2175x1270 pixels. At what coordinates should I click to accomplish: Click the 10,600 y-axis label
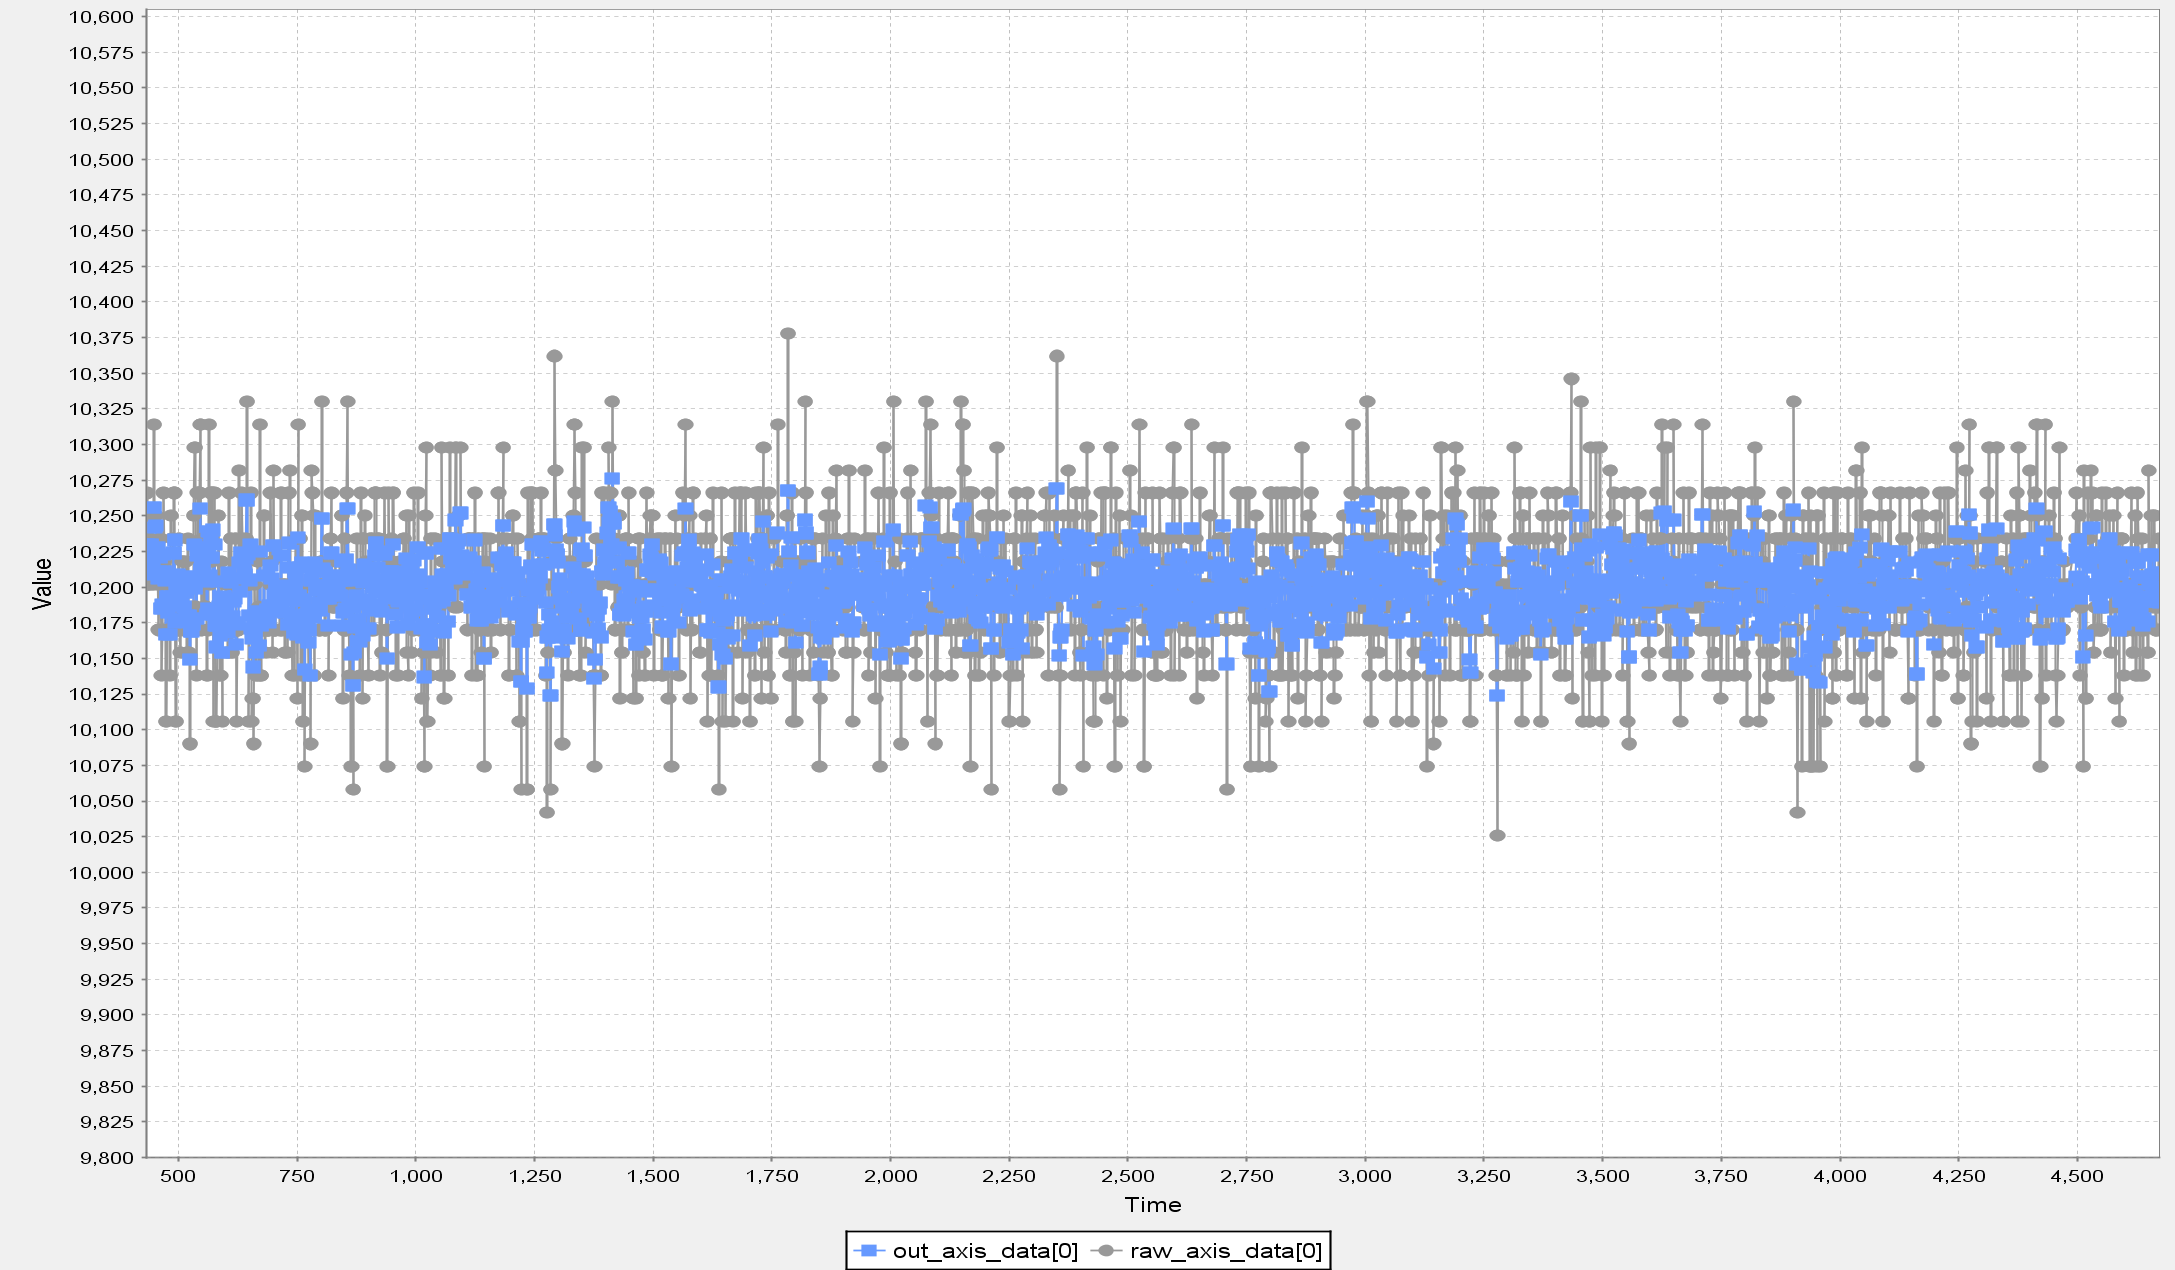[x=101, y=17]
